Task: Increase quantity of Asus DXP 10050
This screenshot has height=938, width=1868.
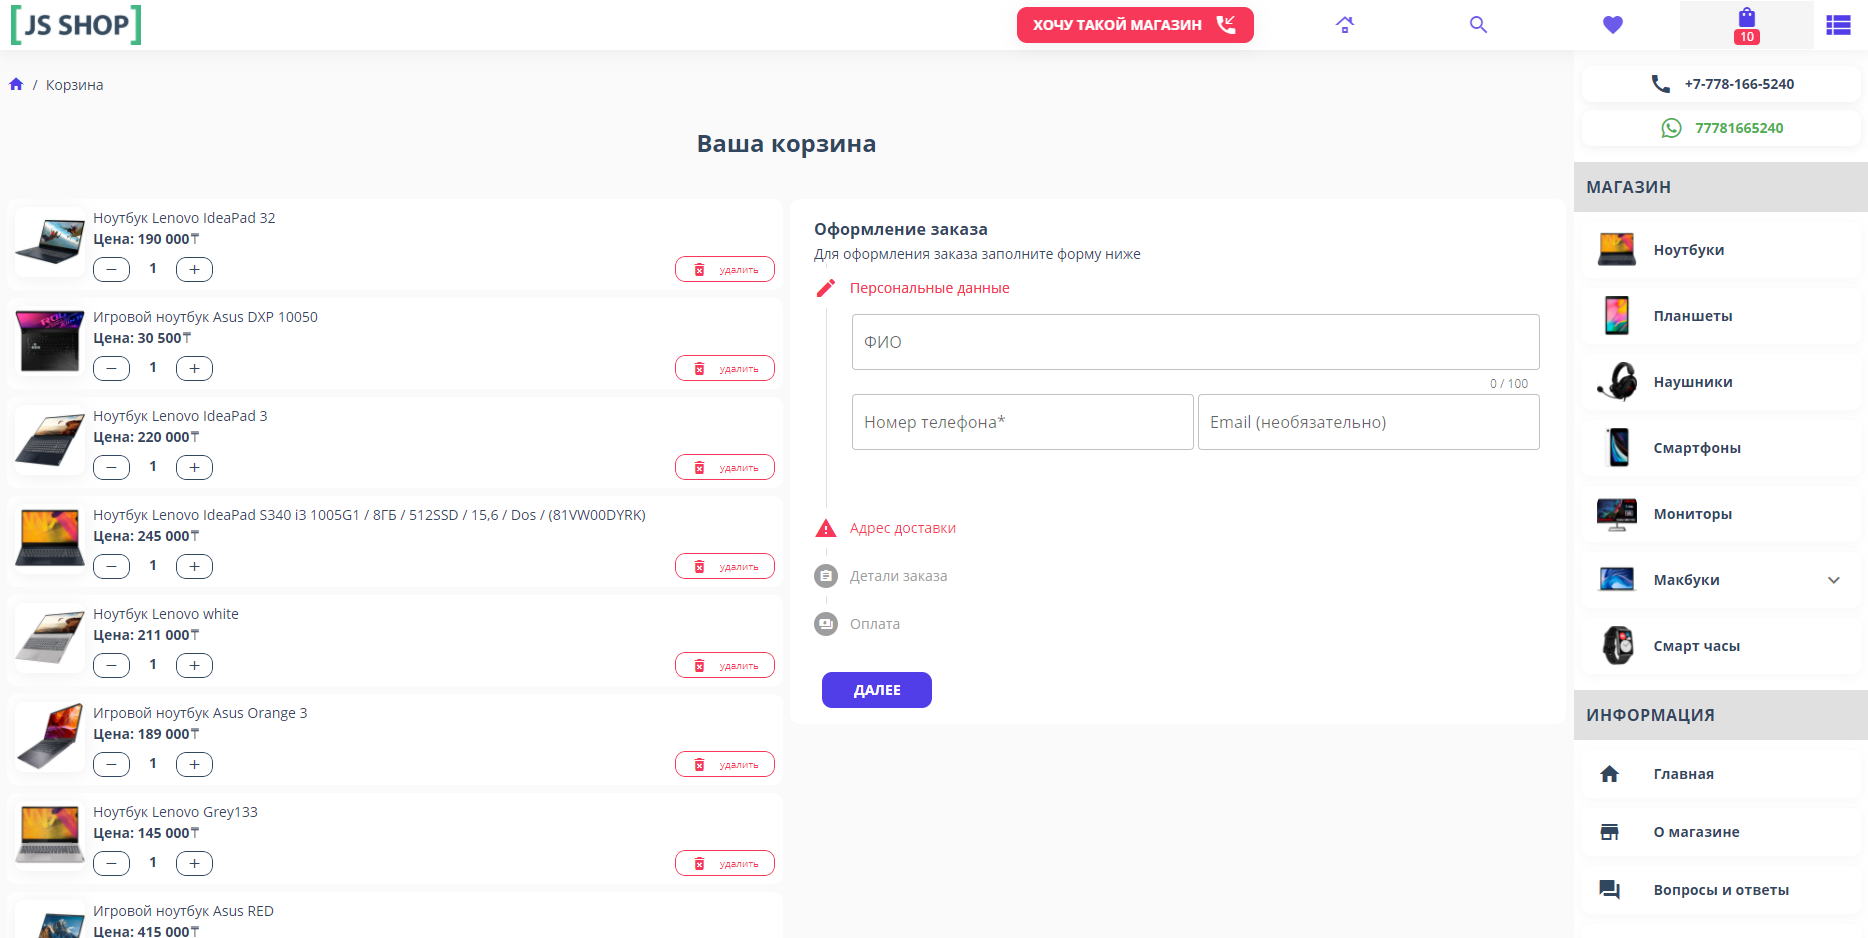Action: [194, 368]
